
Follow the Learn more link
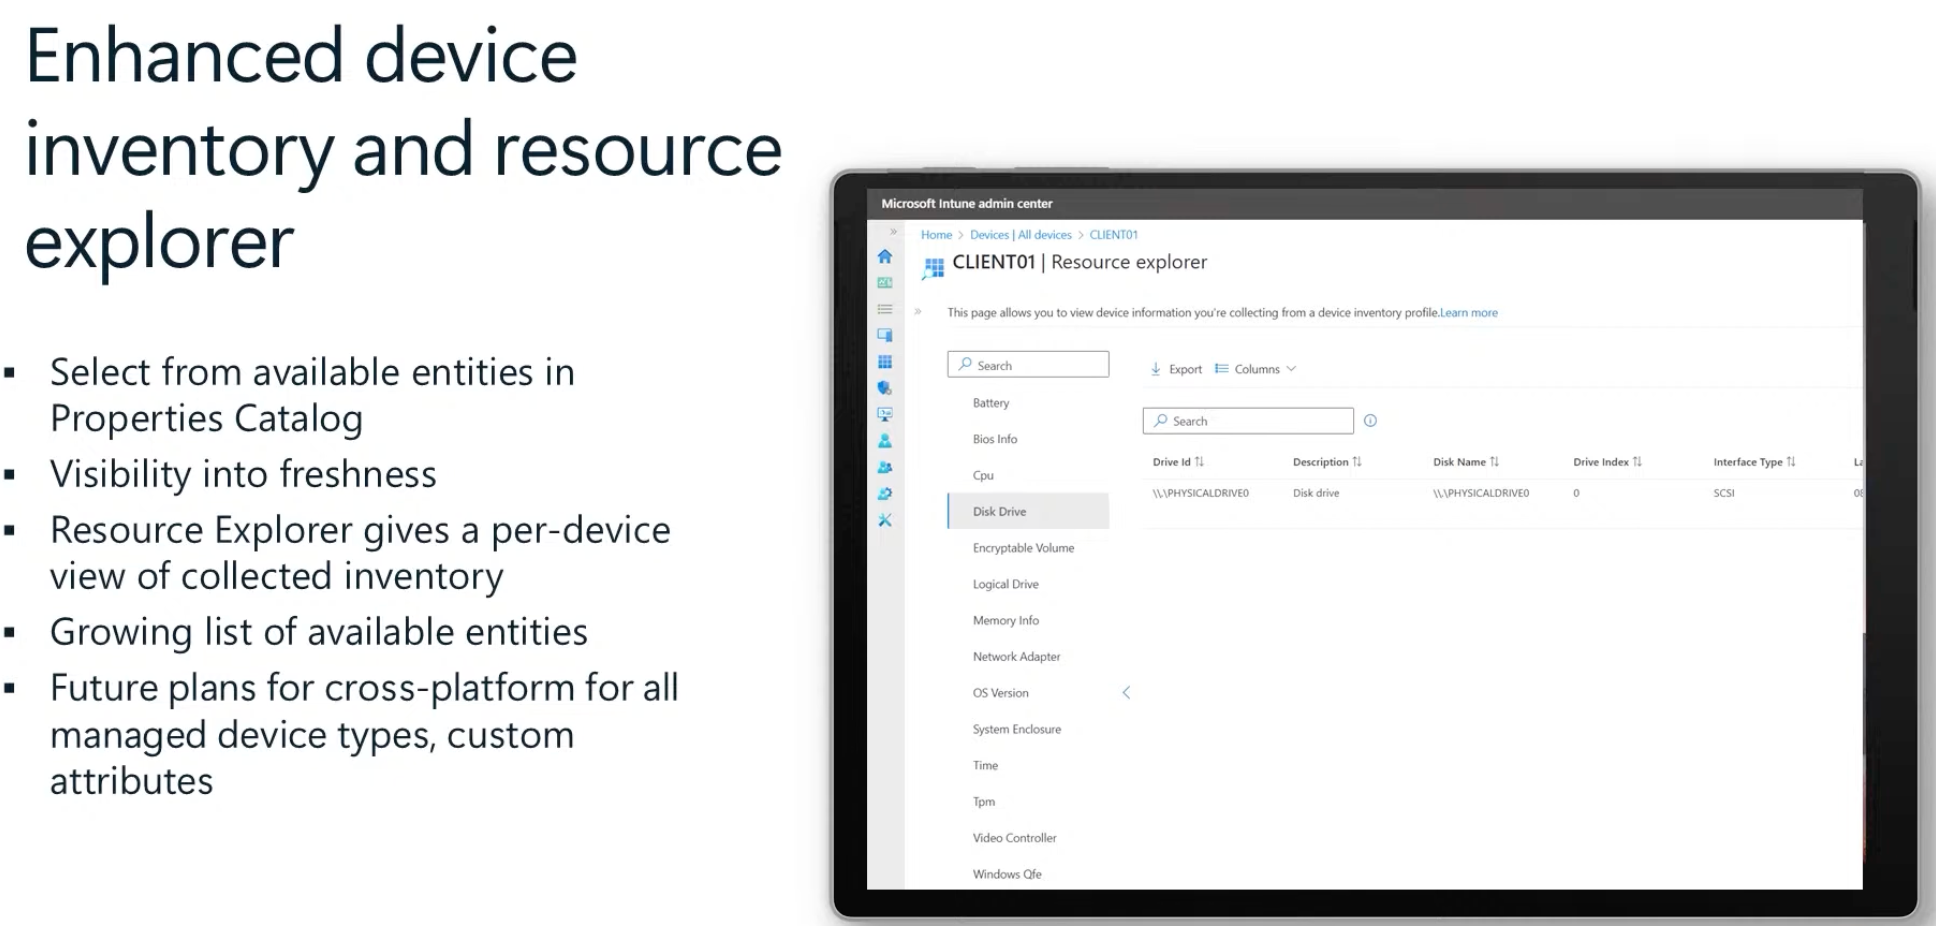pyautogui.click(x=1469, y=313)
